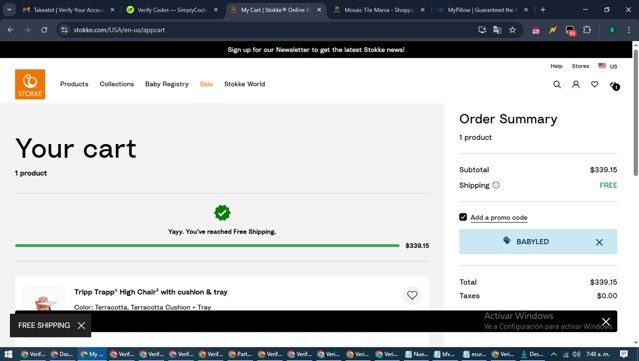Switch to the MyPillow tab

(x=481, y=10)
